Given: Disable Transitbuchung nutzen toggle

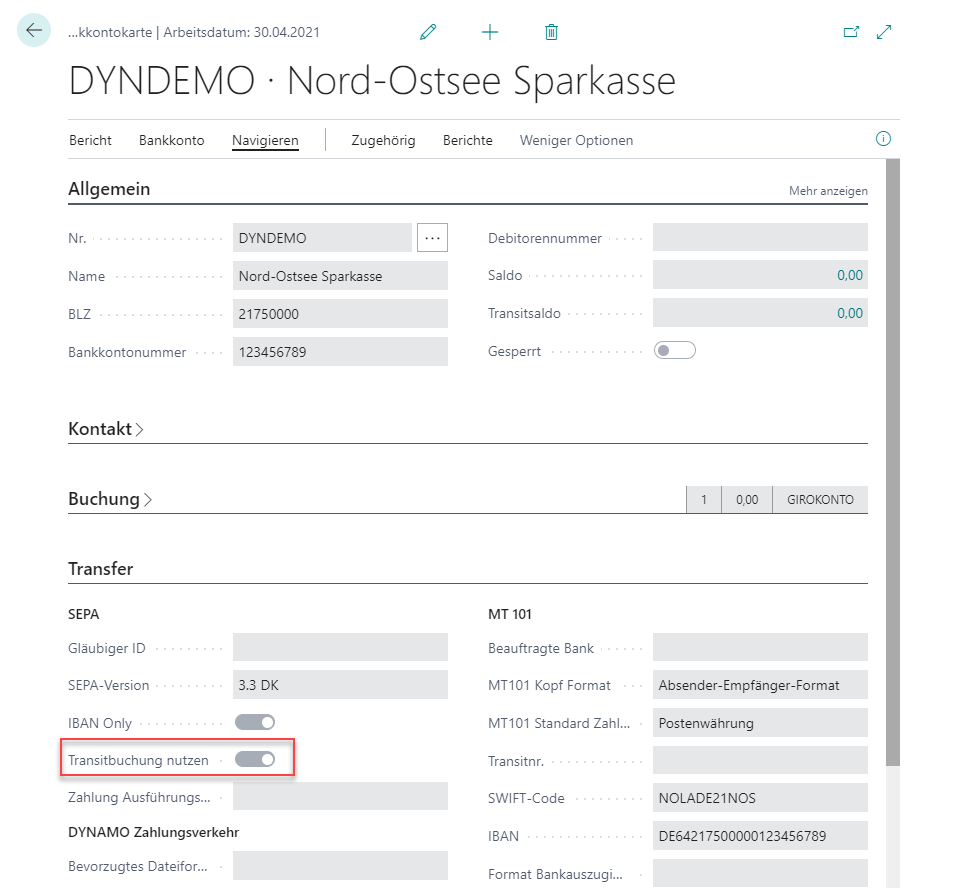Looking at the screenshot, I should click(254, 760).
